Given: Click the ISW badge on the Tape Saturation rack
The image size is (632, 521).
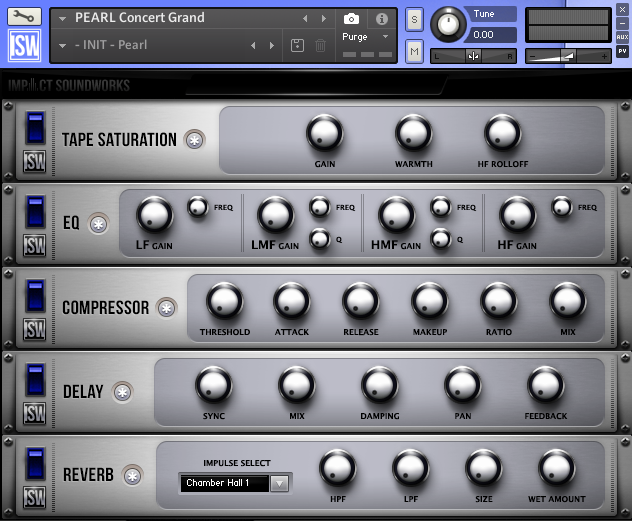Looking at the screenshot, I should tap(35, 162).
